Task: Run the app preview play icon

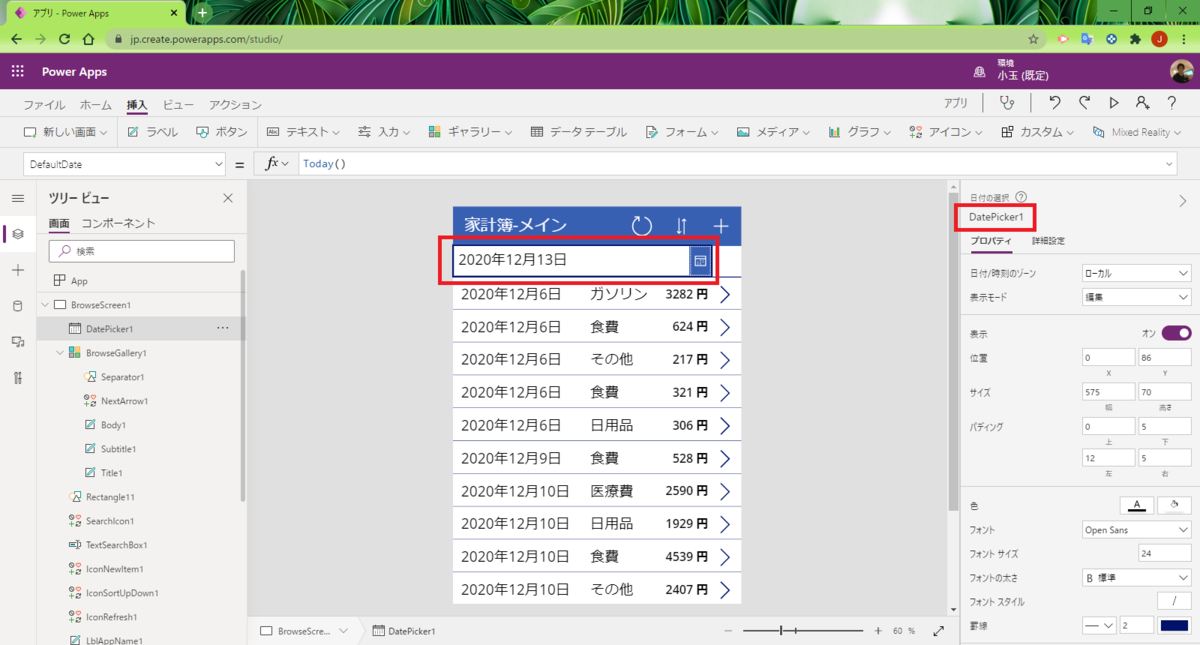Action: (1113, 103)
